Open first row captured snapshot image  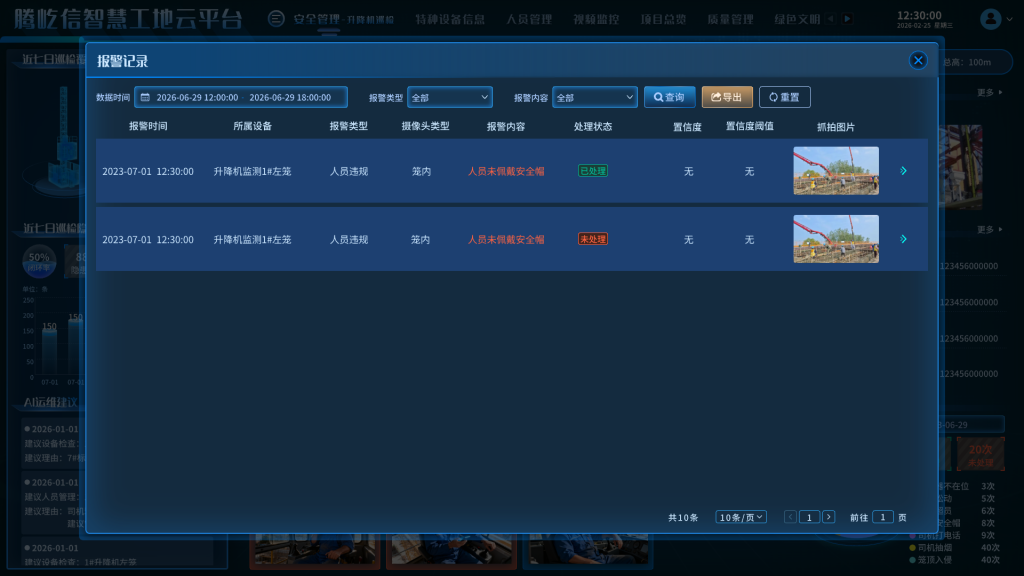coord(836,171)
